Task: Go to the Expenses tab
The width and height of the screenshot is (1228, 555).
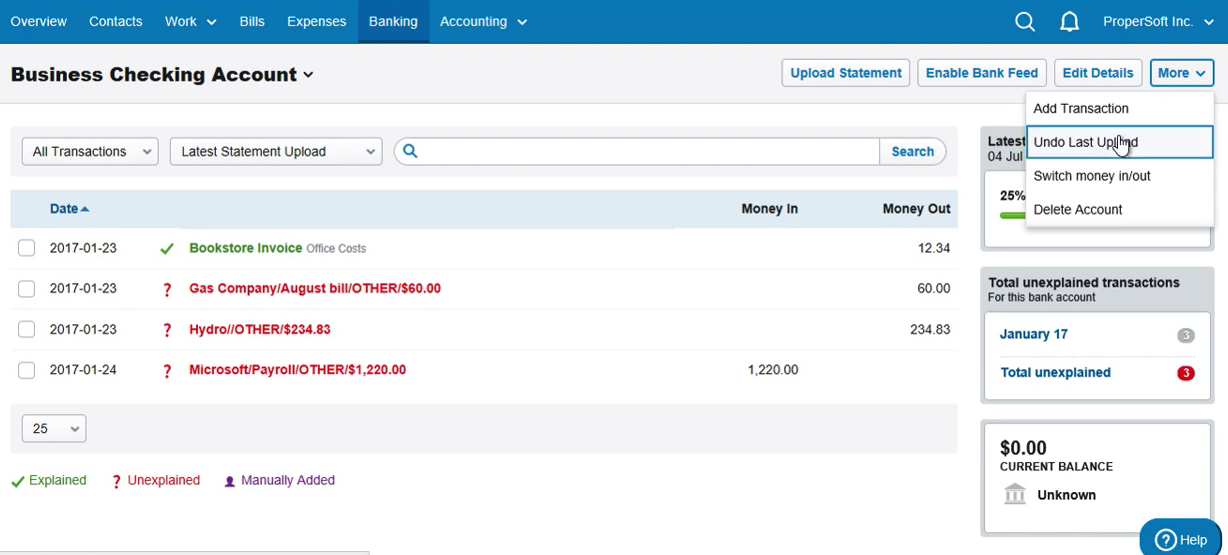Action: pos(316,21)
